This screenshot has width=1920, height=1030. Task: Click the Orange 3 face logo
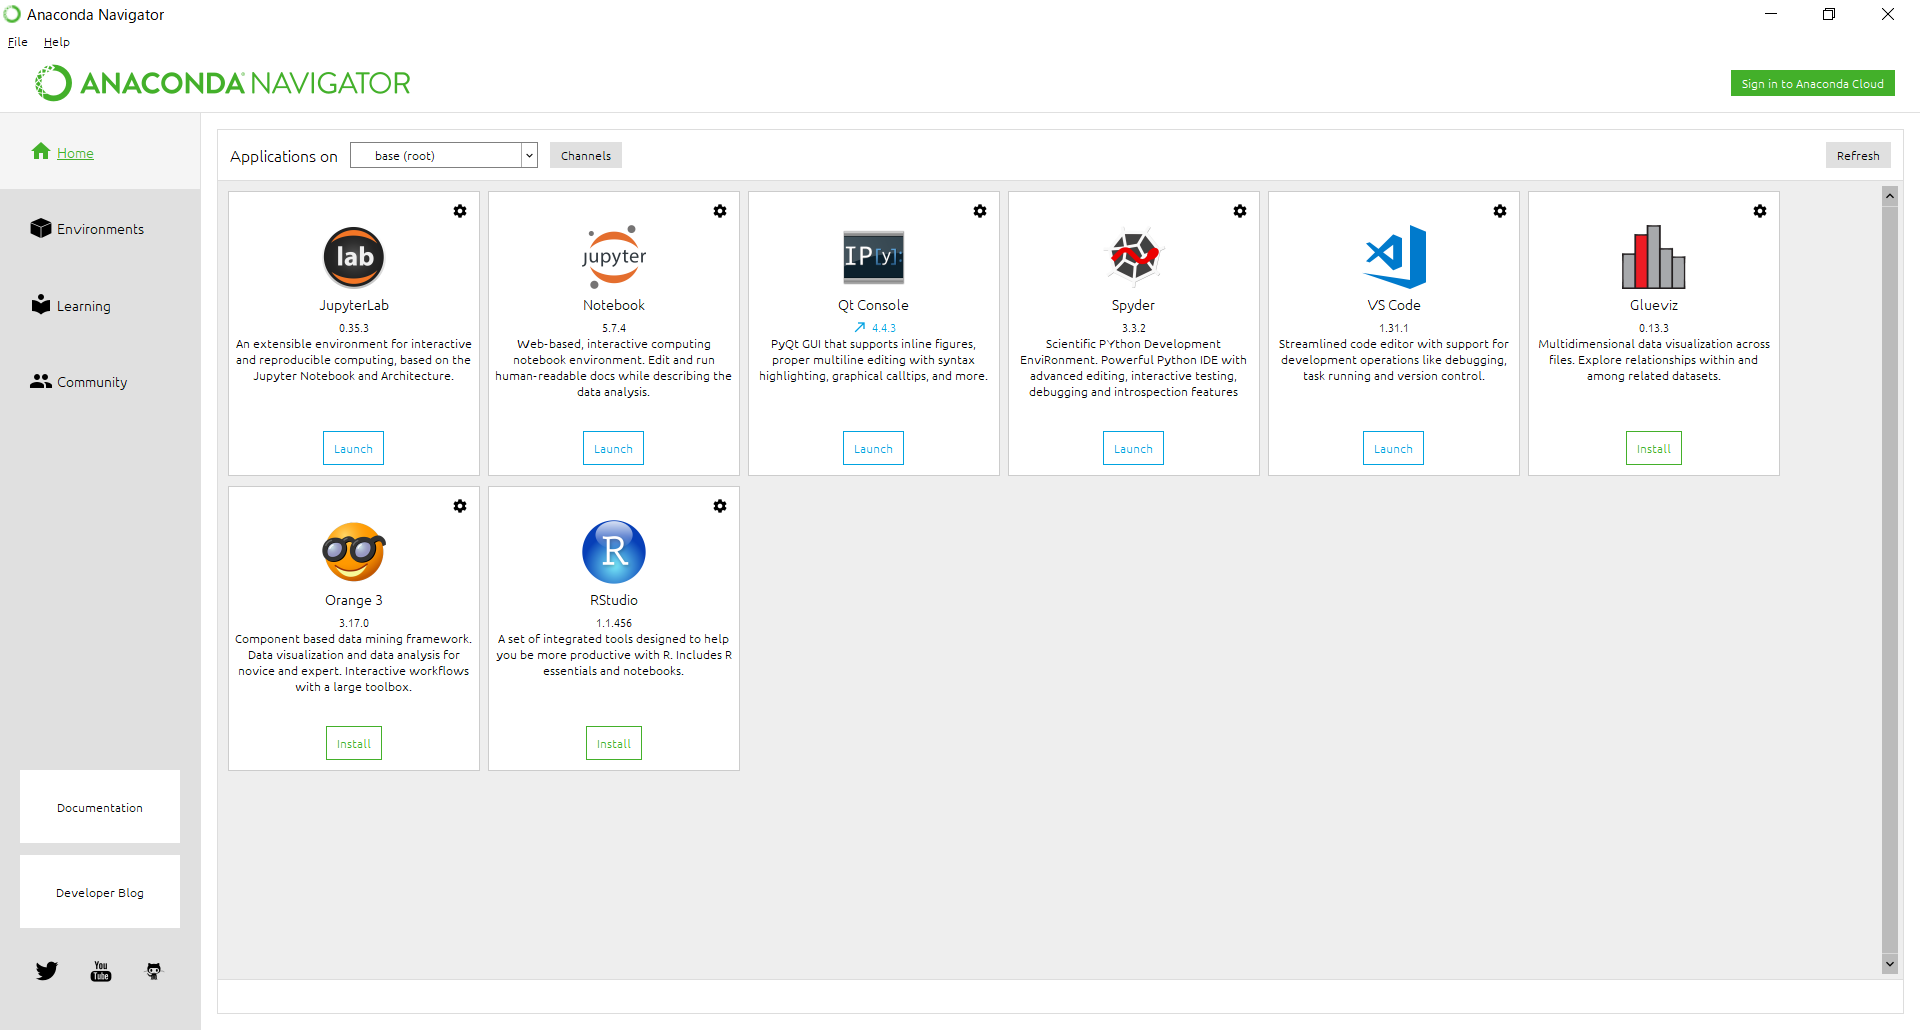pos(354,552)
